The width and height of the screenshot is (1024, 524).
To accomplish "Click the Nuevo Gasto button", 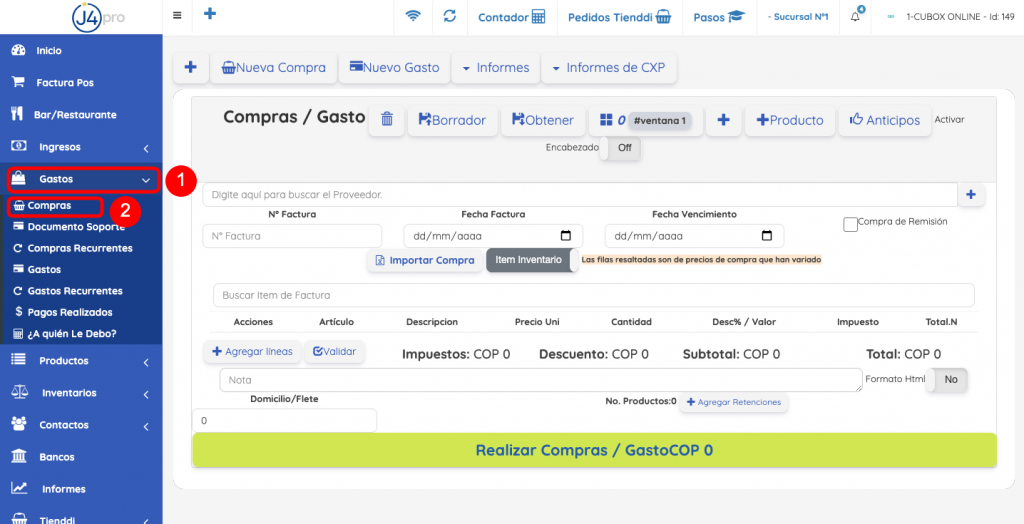I will [x=394, y=67].
